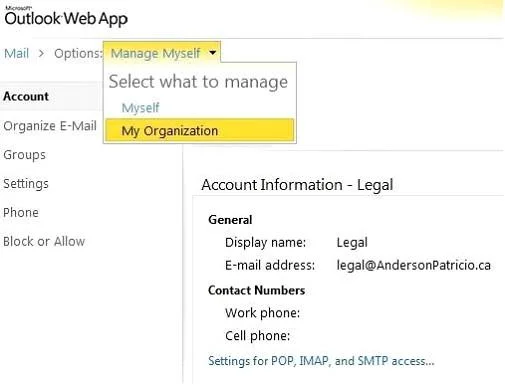Viewport: 505px width, 385px height.
Task: Open Block or Allow options
Action: (44, 241)
